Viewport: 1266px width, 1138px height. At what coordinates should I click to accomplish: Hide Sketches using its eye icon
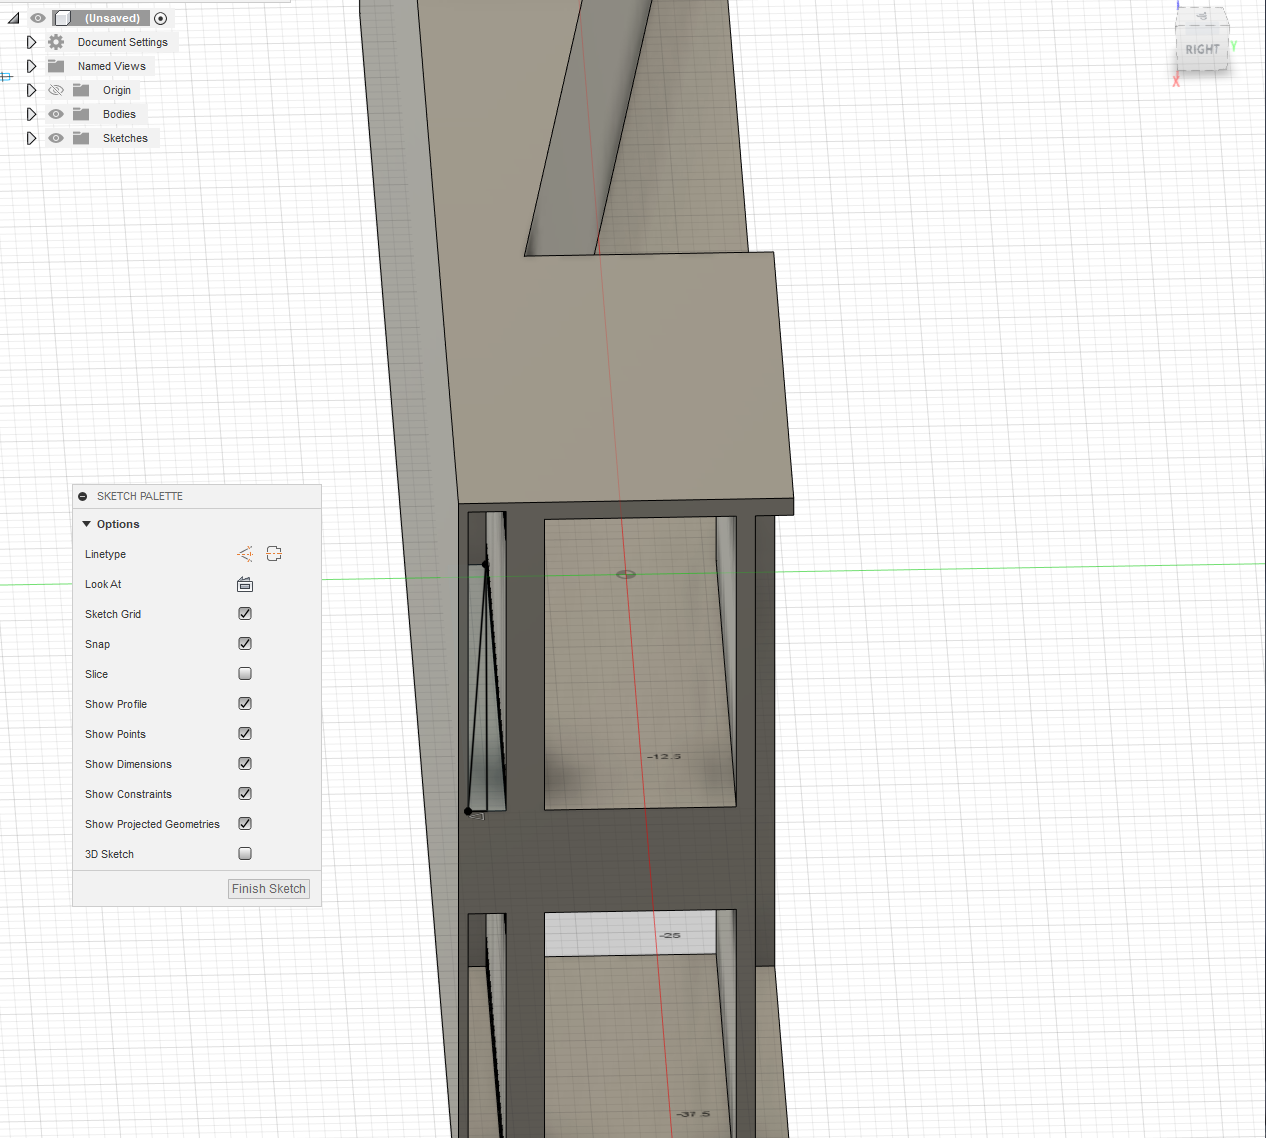pos(56,138)
